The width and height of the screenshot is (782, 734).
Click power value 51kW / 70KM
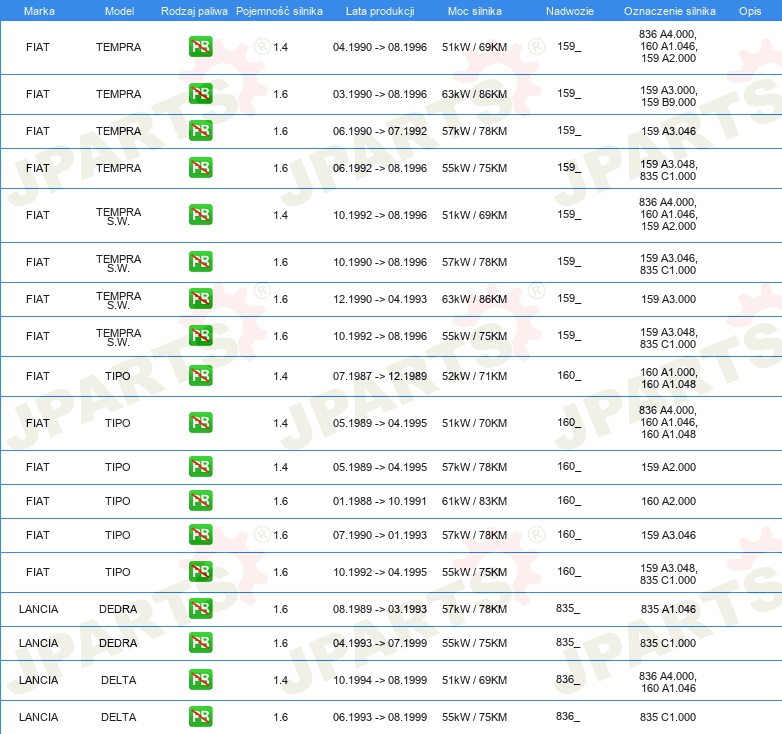(474, 423)
